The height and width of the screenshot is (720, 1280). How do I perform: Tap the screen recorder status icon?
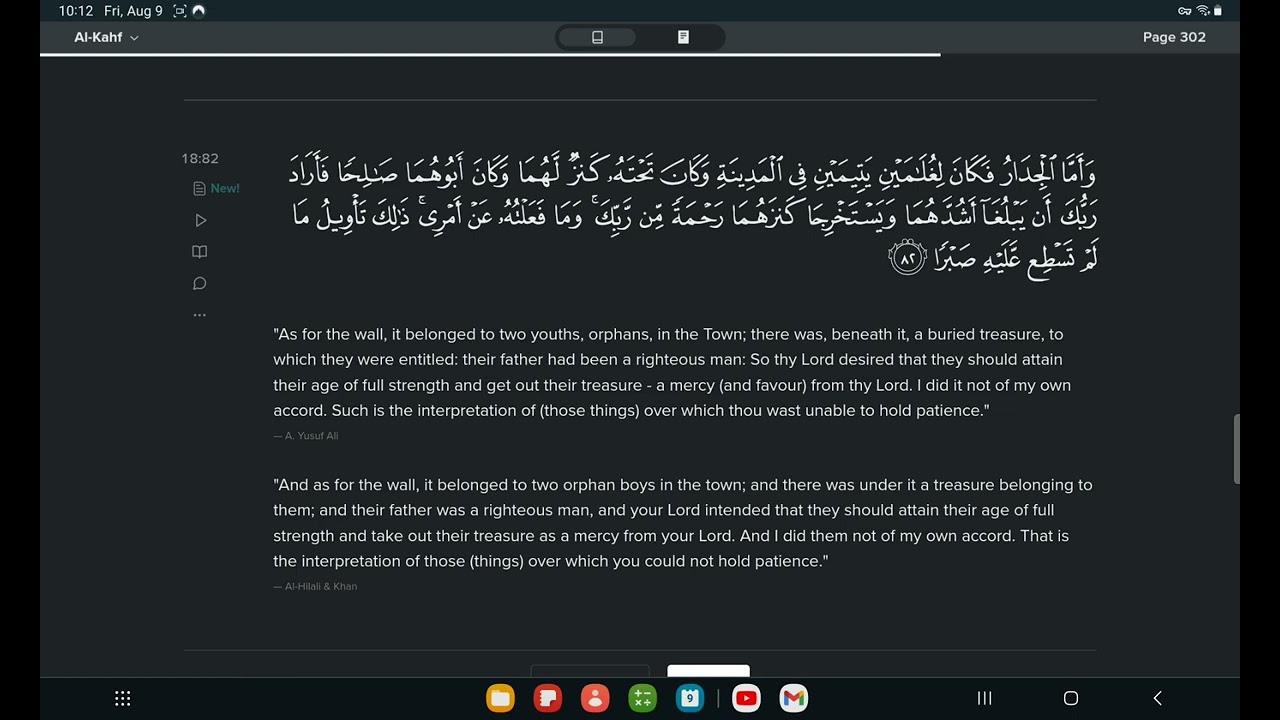[x=180, y=11]
